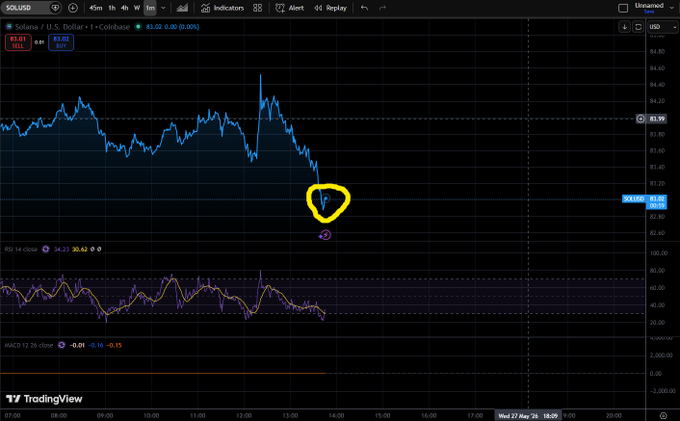This screenshot has height=421, width=680.
Task: Click the RSI 14 close indicator label
Action: (x=21, y=249)
